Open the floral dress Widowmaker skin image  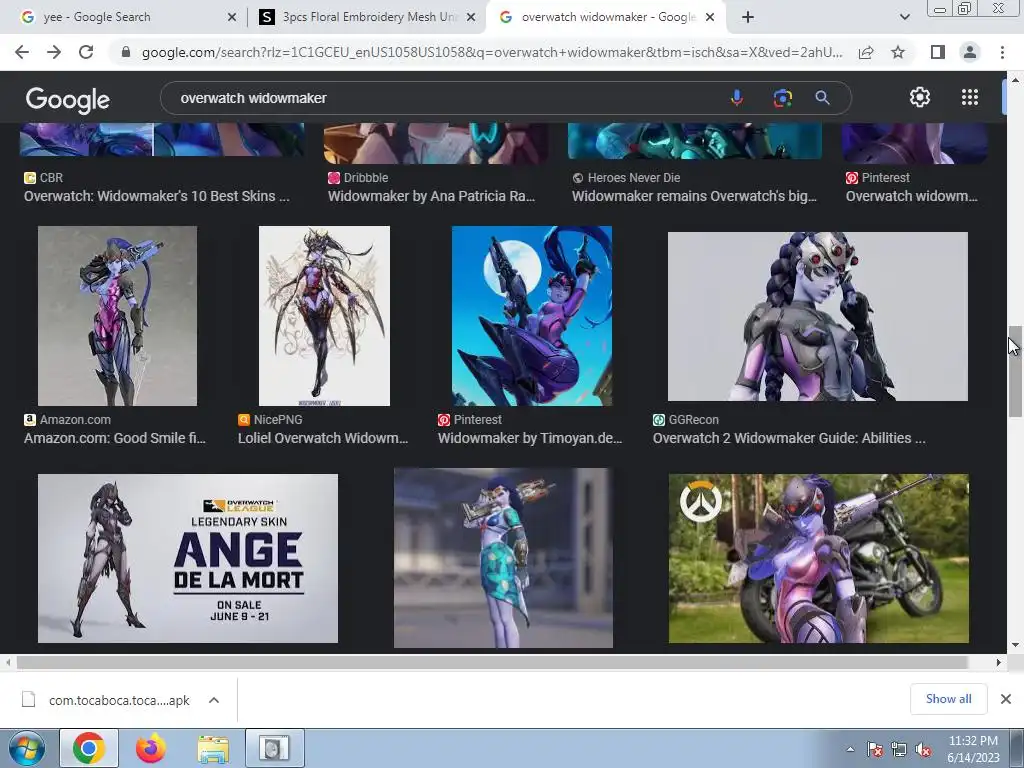503,558
